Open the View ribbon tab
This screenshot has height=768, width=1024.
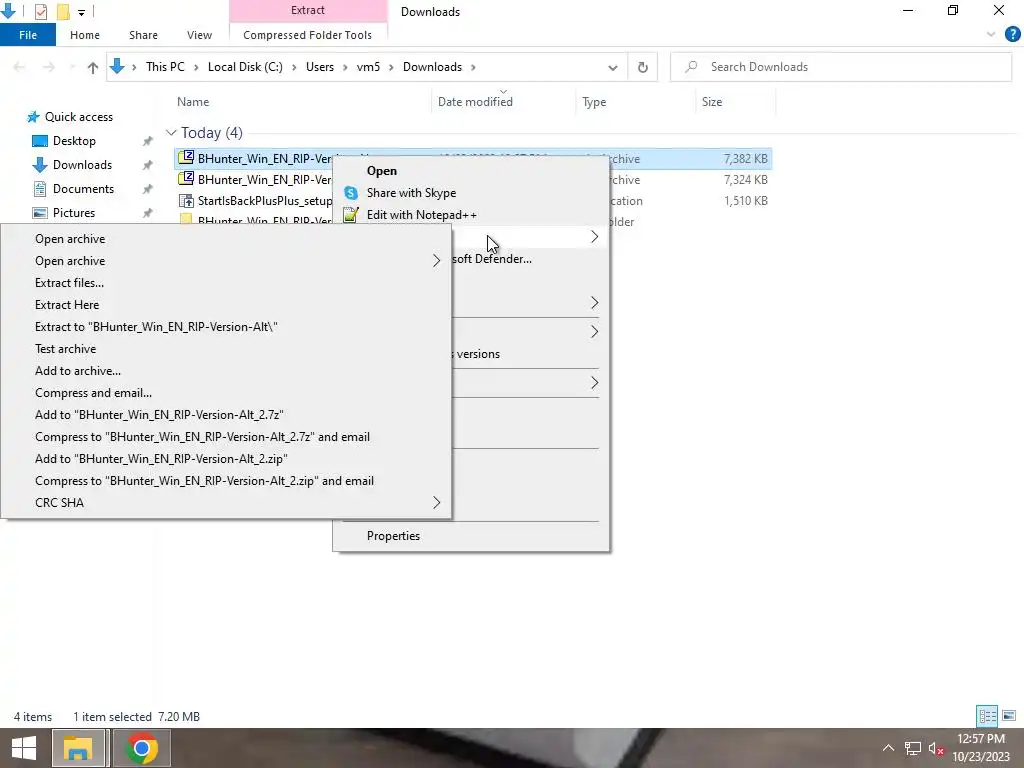199,35
